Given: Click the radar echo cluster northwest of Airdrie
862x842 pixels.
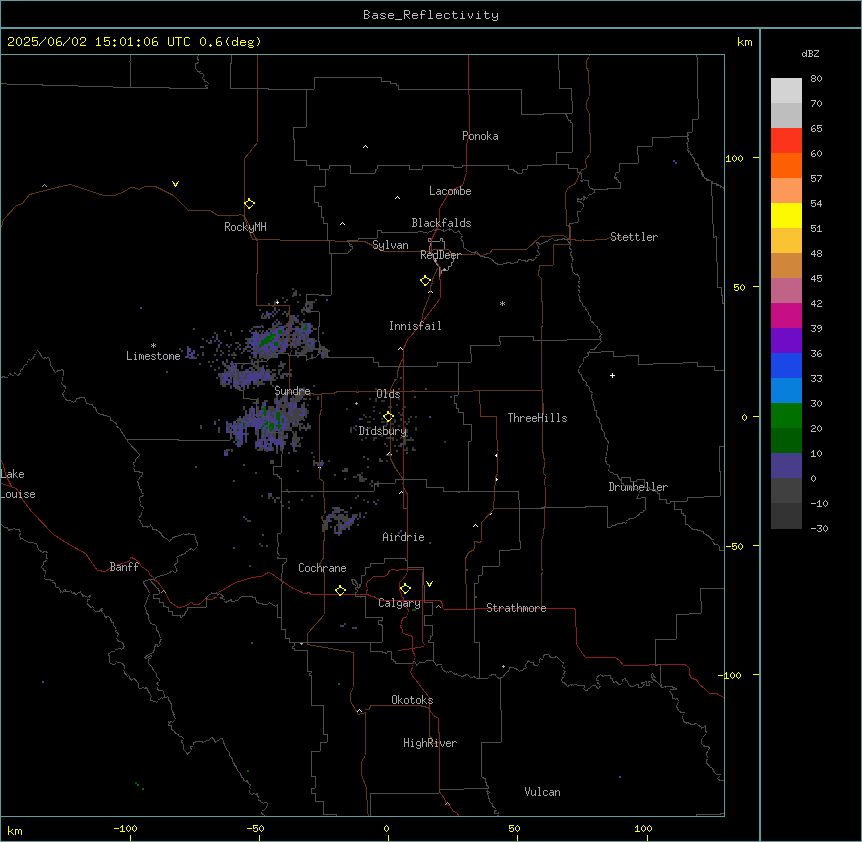Looking at the screenshot, I should click(x=341, y=520).
